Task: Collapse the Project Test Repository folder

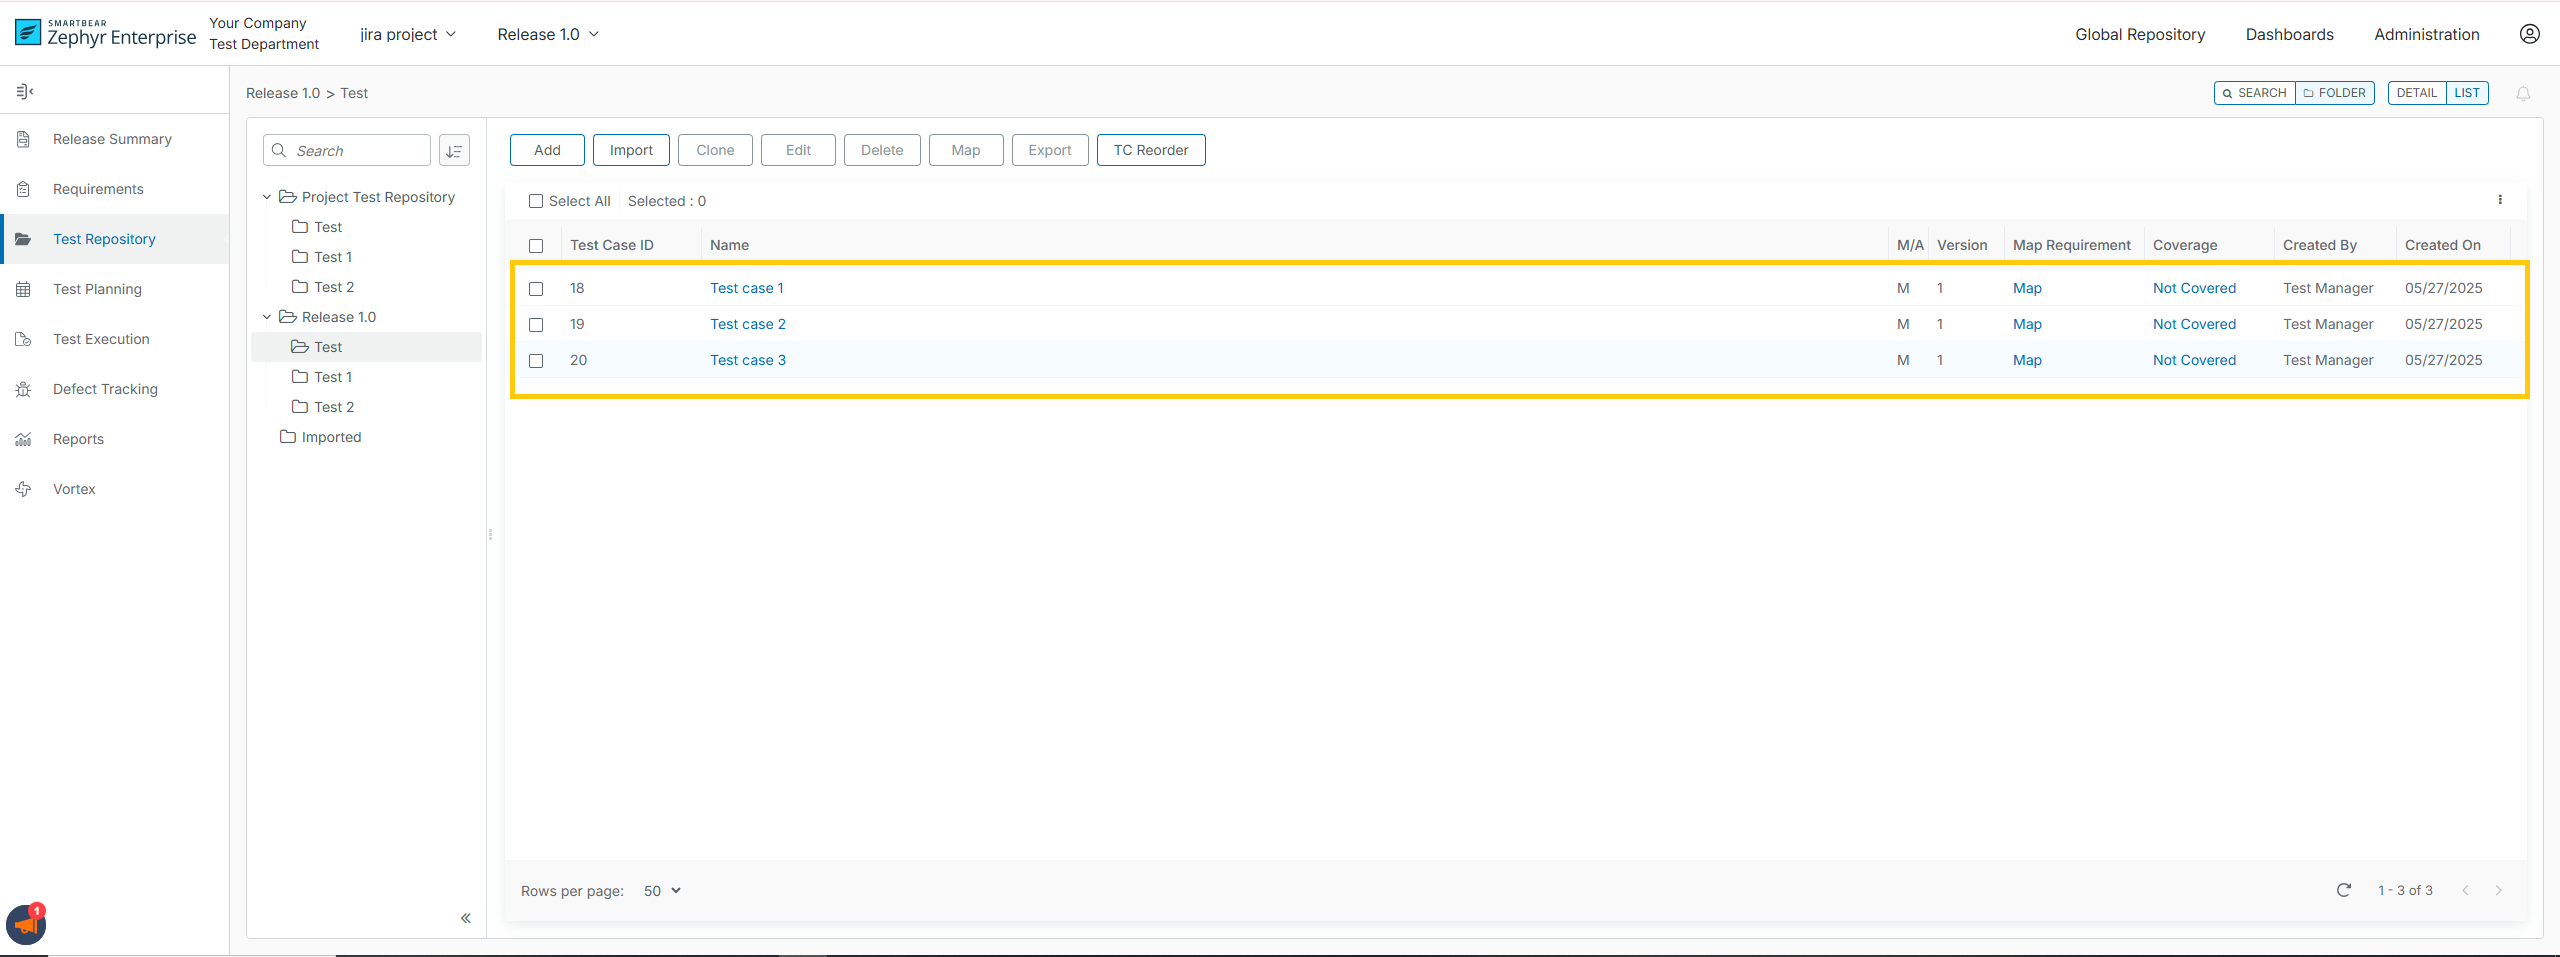Action: pyautogui.click(x=266, y=196)
